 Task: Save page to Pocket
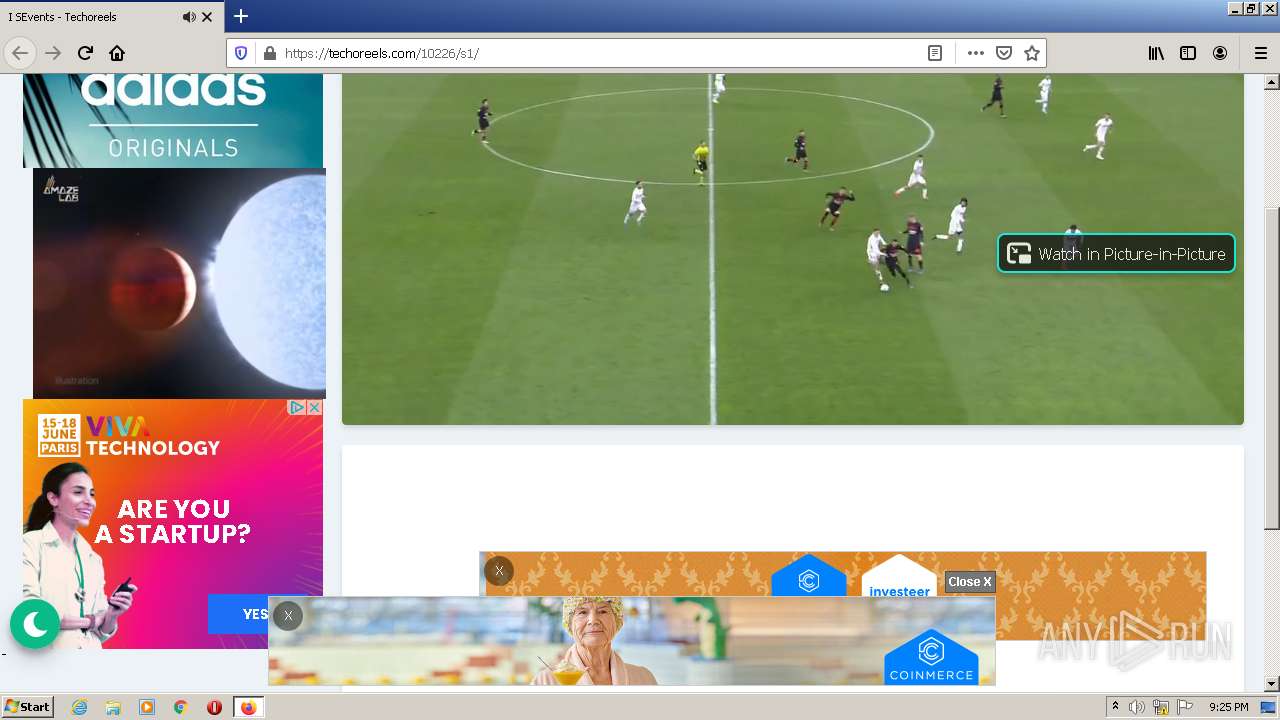(x=1004, y=53)
